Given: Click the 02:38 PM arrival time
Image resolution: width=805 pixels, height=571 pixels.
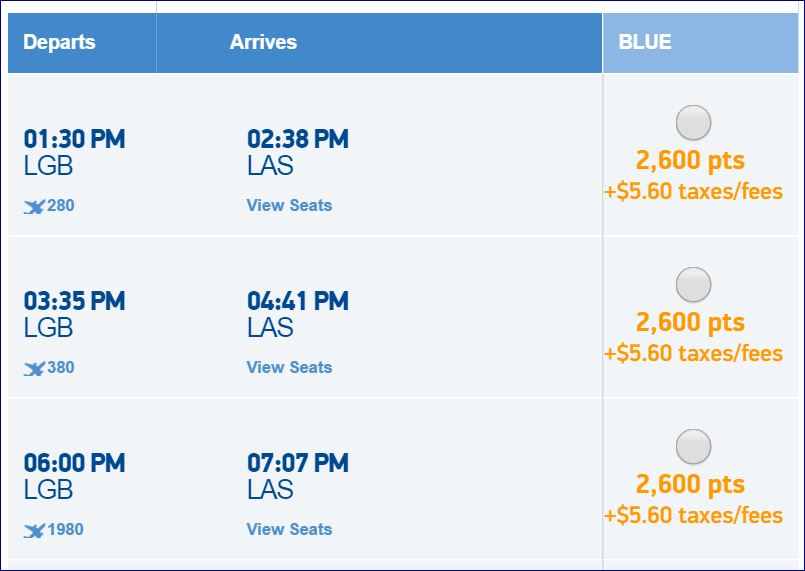Looking at the screenshot, I should (x=297, y=139).
